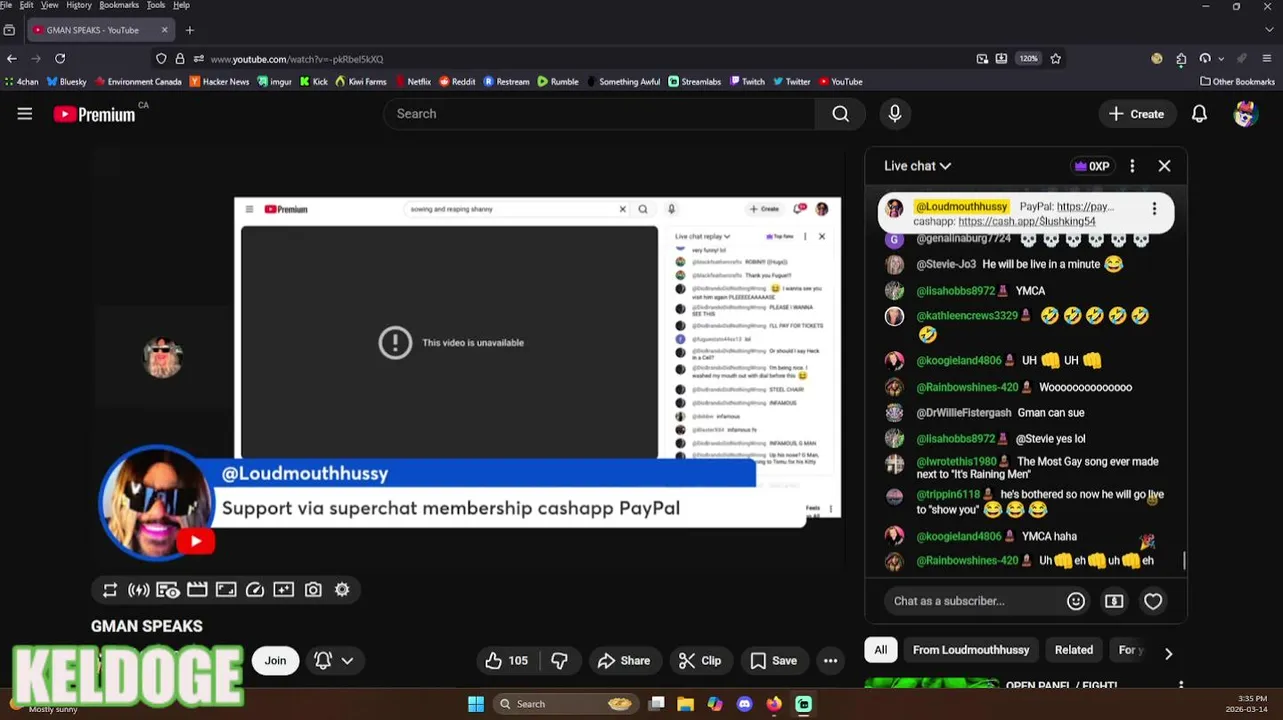This screenshot has height=720, width=1283.
Task: Expand the Live chat mode dropdown
Action: tap(917, 166)
